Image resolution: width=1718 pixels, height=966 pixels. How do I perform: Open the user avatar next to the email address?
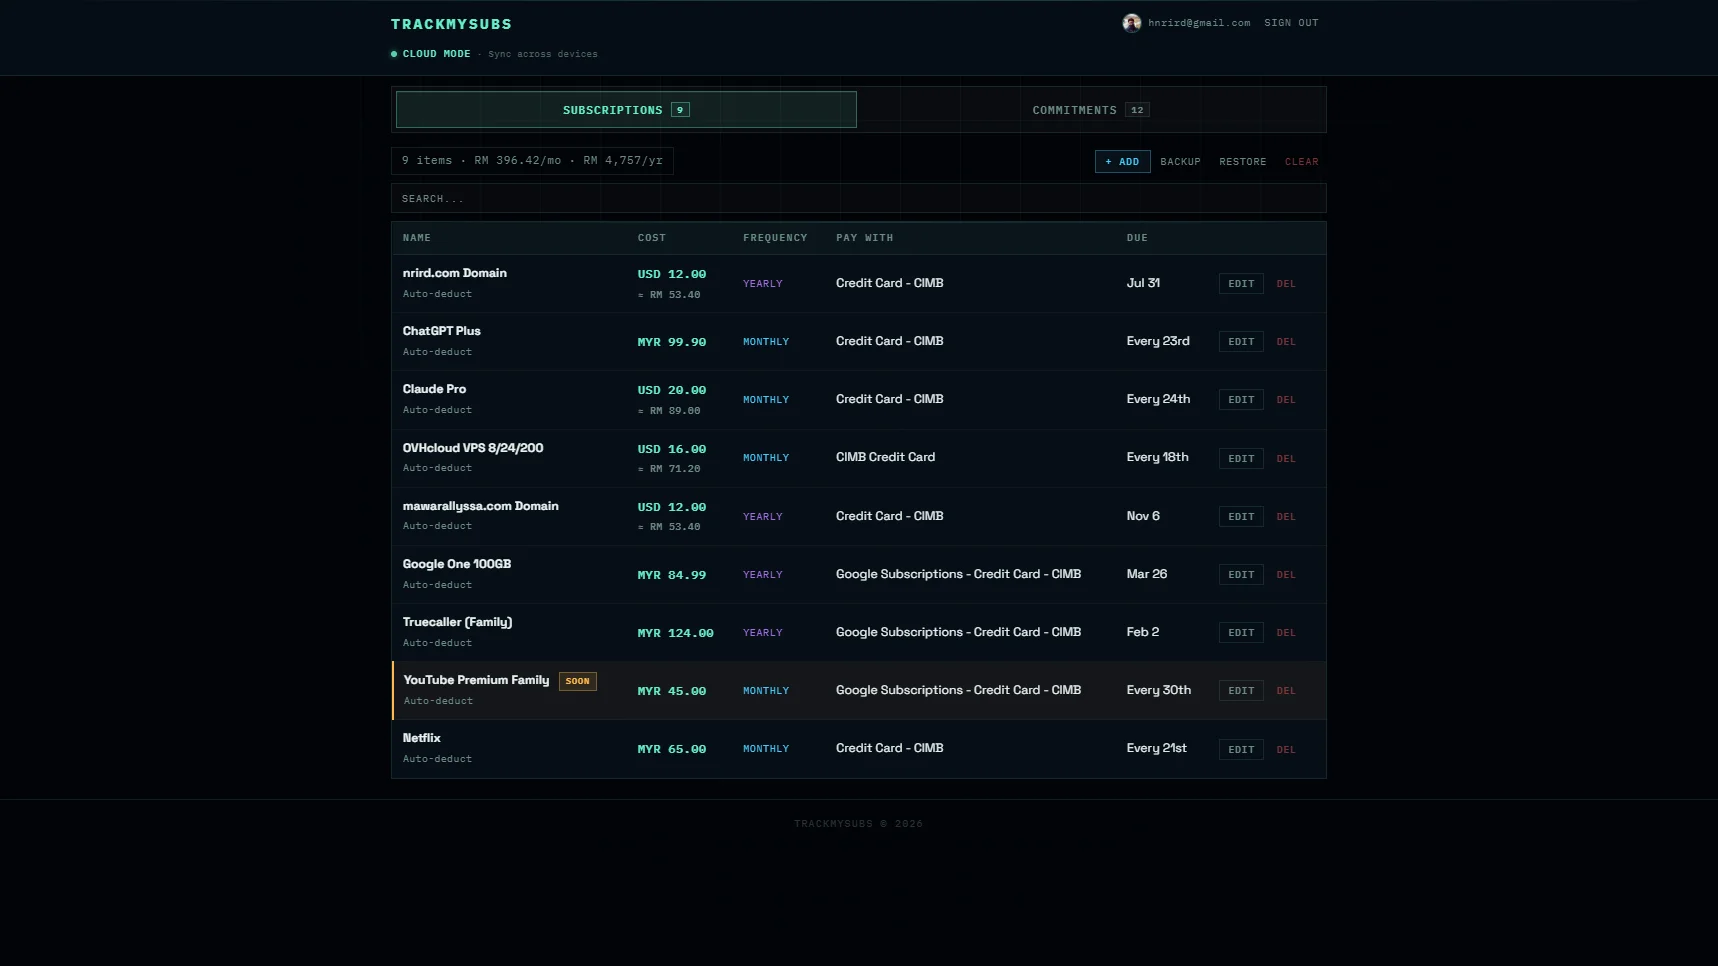(x=1131, y=23)
